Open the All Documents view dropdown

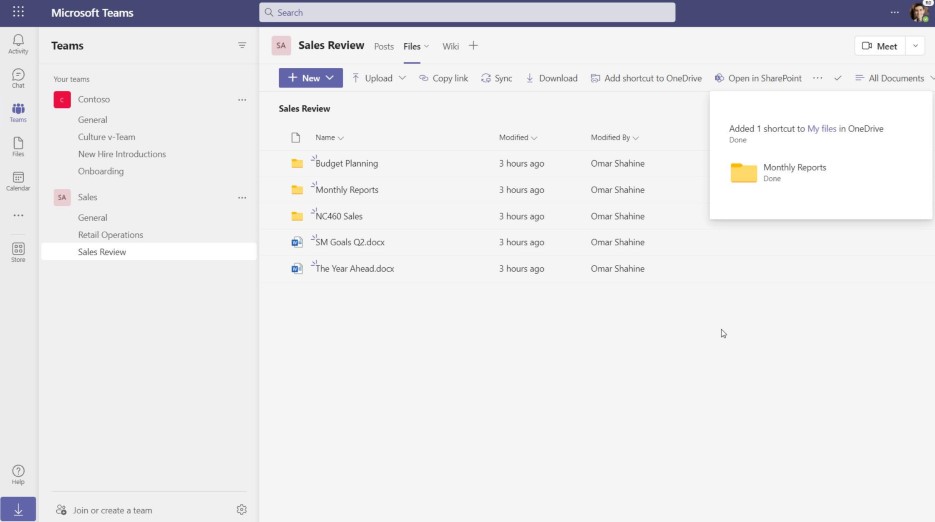894,78
